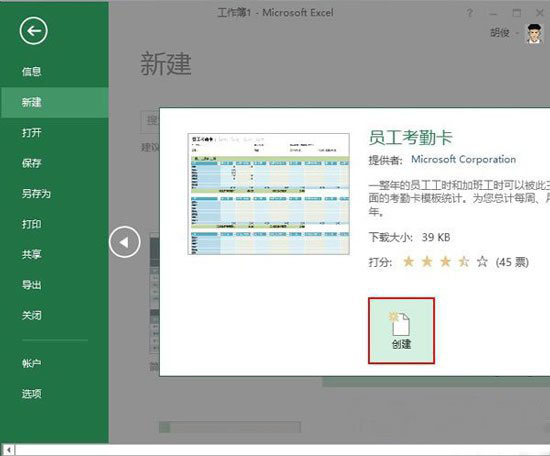This screenshot has width=550, height=456.
Task: Click the help question mark icon
Action: [x=469, y=13]
